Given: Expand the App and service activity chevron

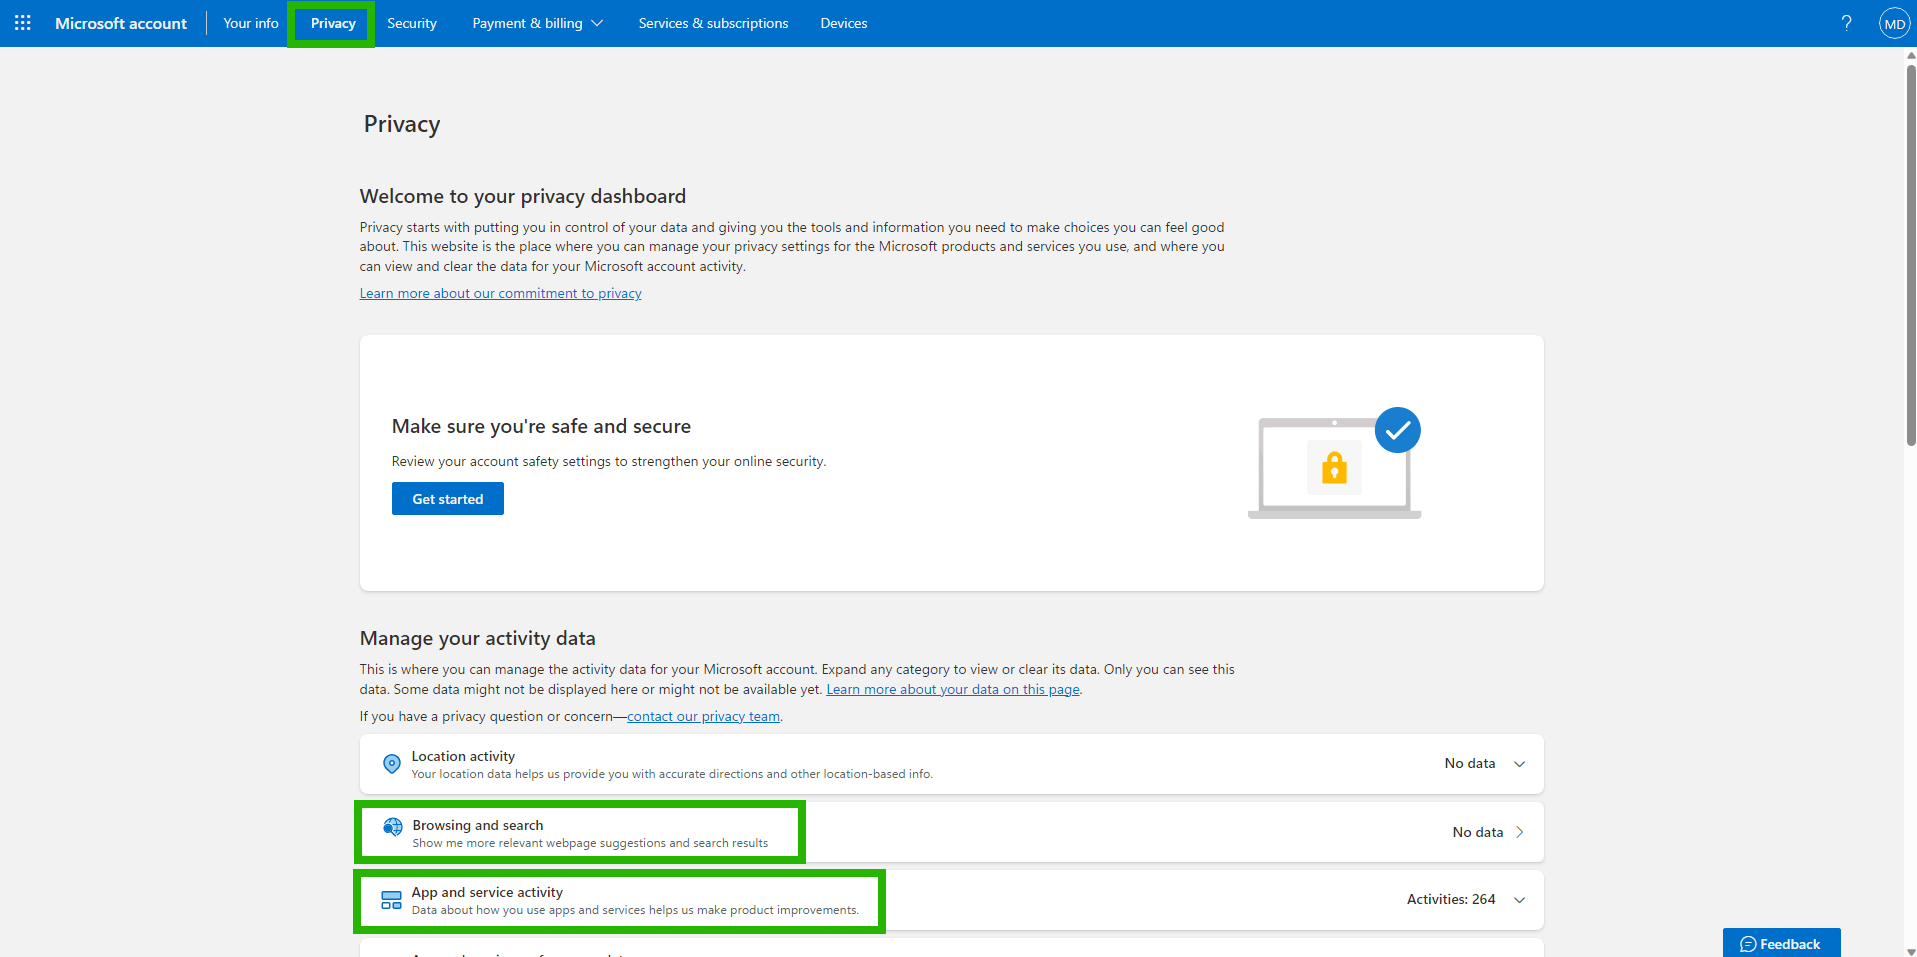Looking at the screenshot, I should [x=1520, y=900].
